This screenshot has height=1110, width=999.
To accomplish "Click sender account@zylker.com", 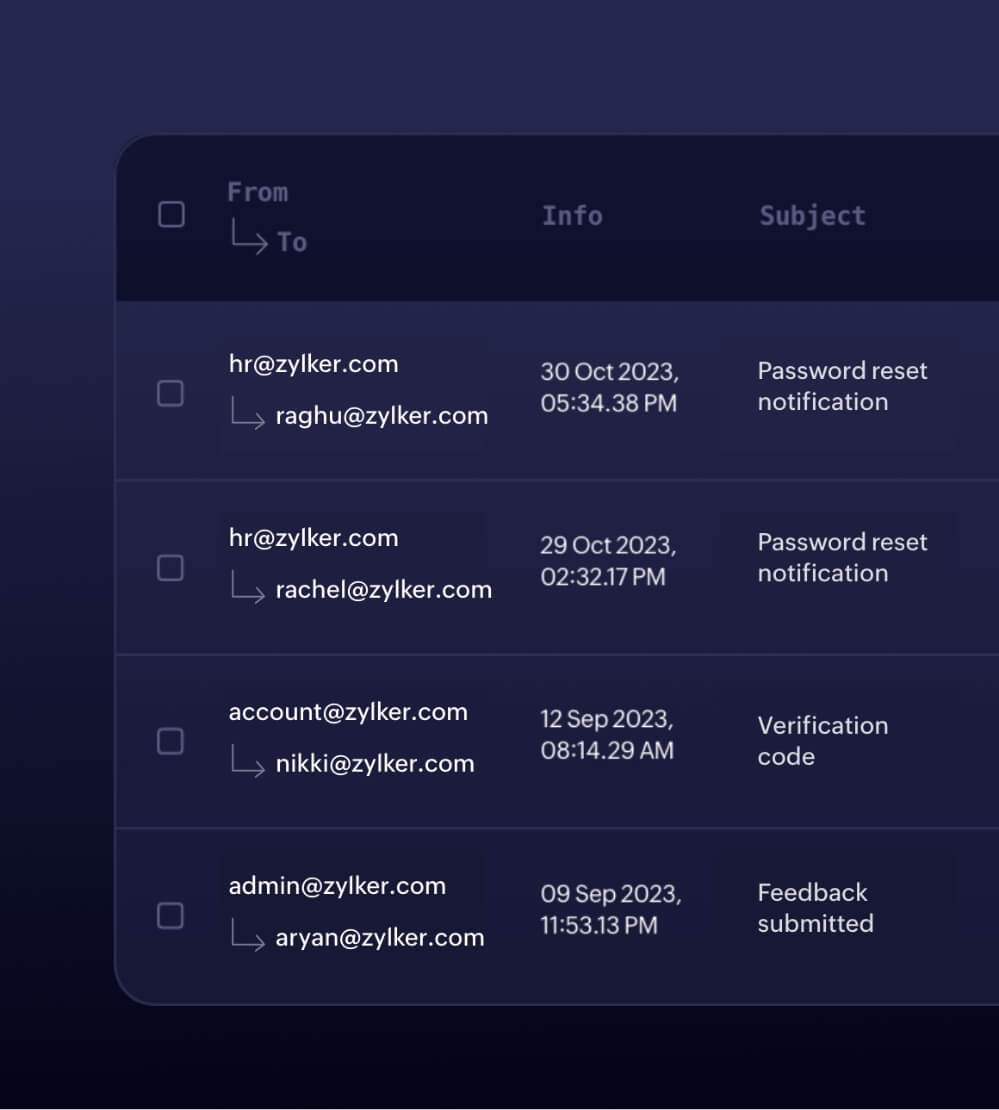I will (348, 712).
